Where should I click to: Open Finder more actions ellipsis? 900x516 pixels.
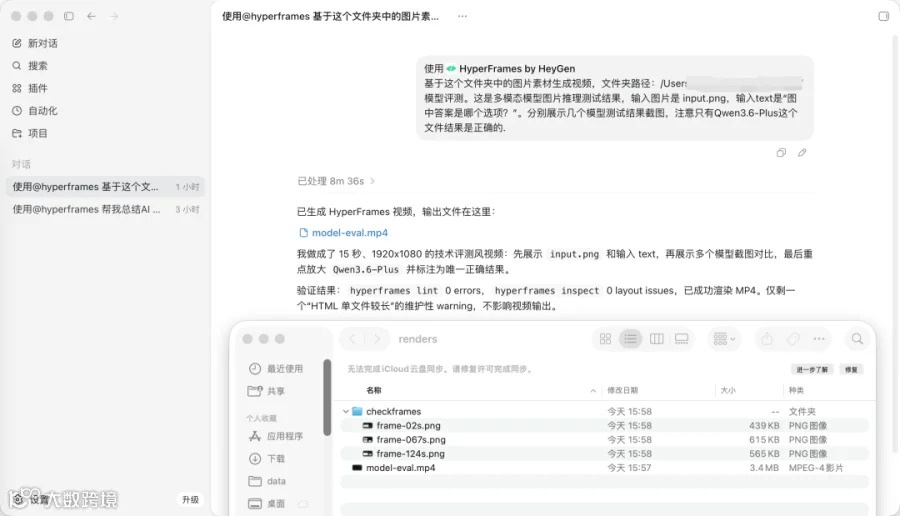pos(819,339)
